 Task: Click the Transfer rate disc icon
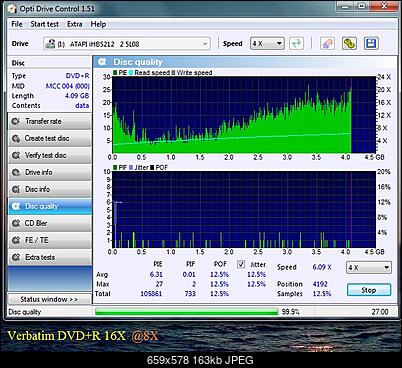point(16,121)
